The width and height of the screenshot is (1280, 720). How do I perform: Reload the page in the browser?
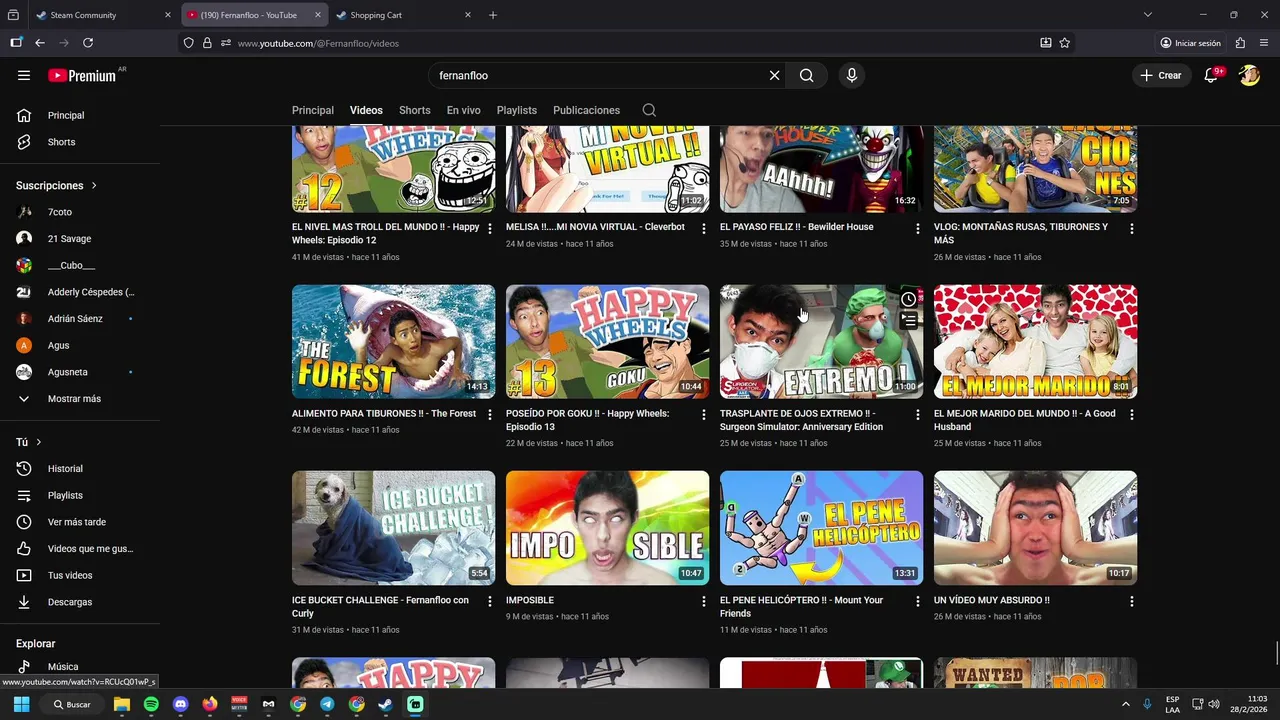pos(88,43)
